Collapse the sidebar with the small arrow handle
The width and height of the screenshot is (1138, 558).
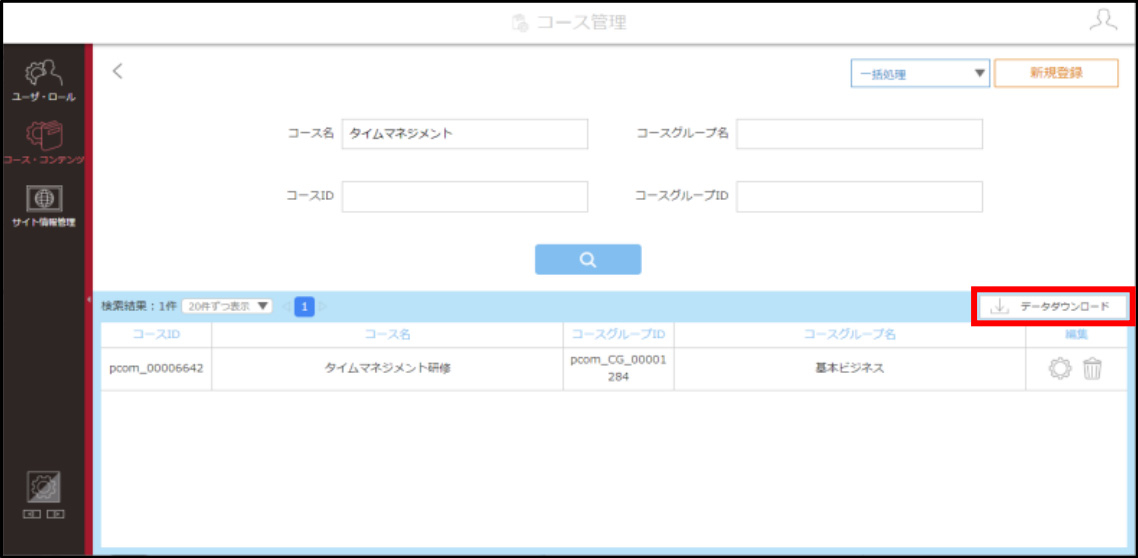(x=88, y=299)
